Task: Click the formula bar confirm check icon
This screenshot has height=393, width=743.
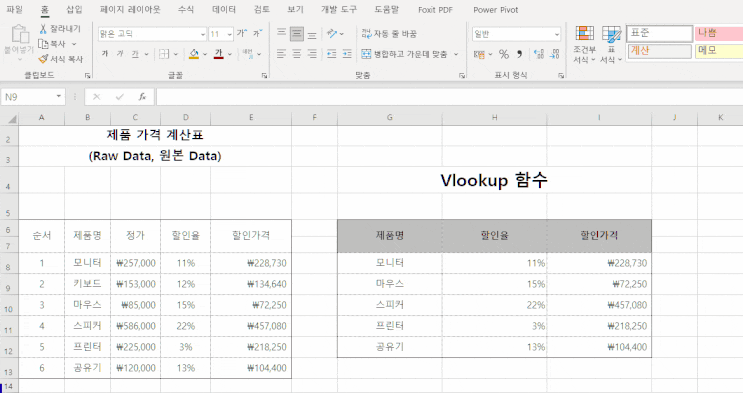Action: tap(119, 97)
